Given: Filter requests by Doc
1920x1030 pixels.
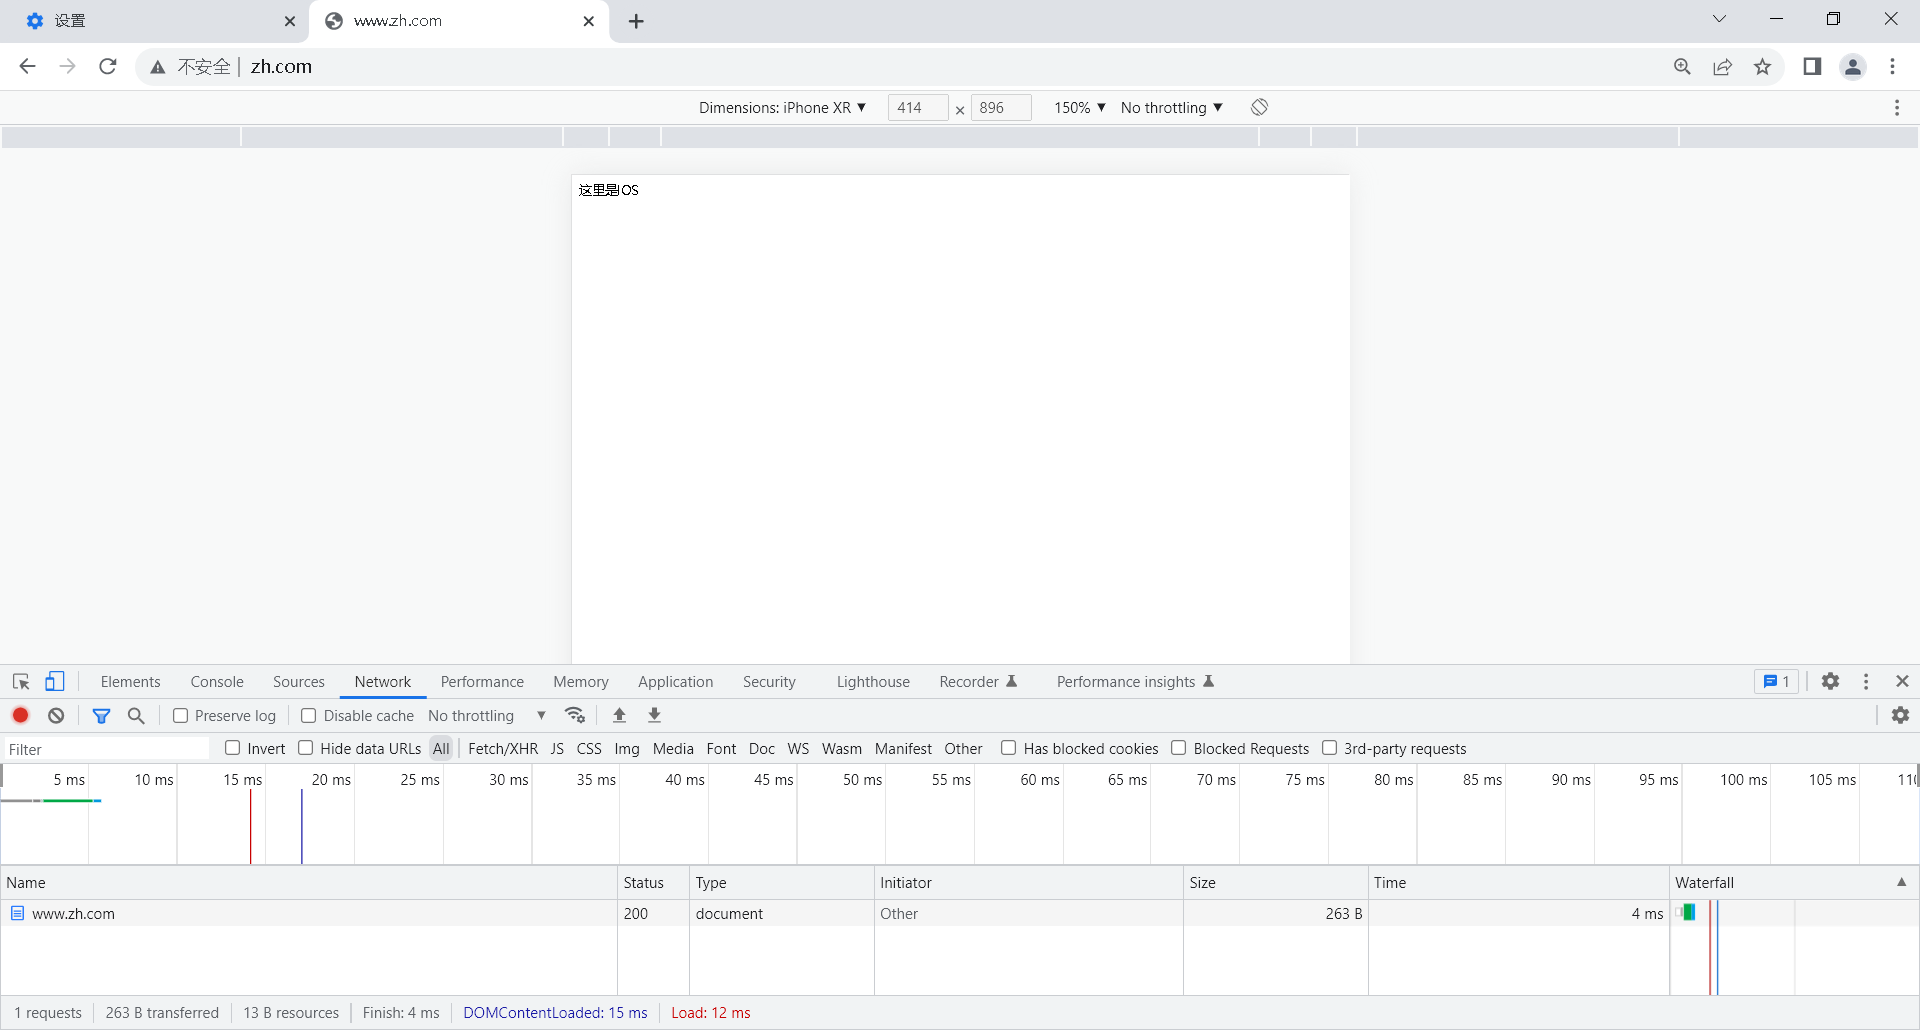Looking at the screenshot, I should click(762, 749).
